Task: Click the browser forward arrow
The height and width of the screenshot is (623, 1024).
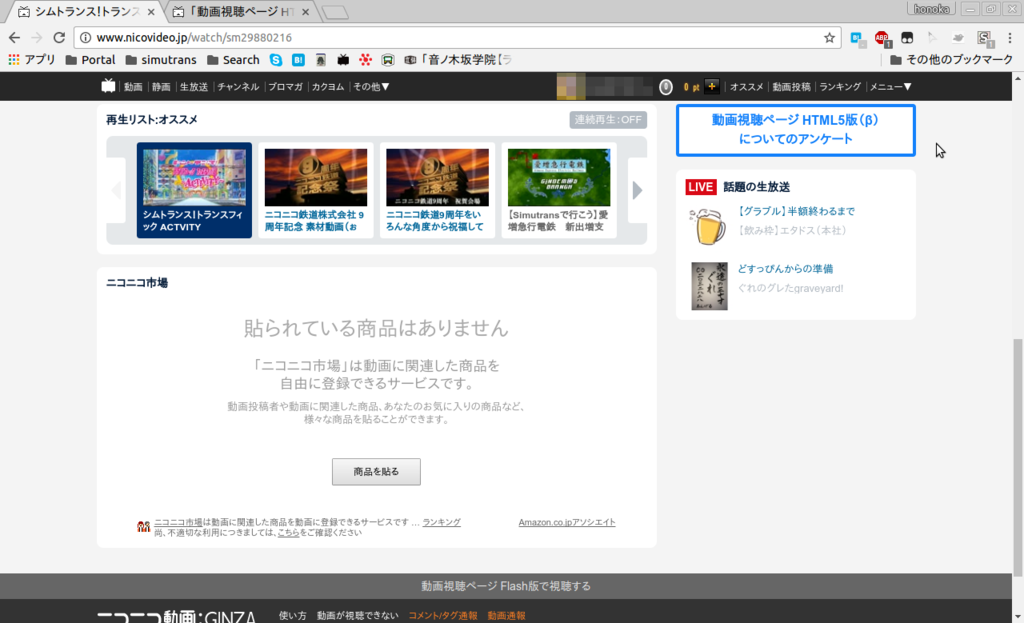Action: click(x=37, y=38)
